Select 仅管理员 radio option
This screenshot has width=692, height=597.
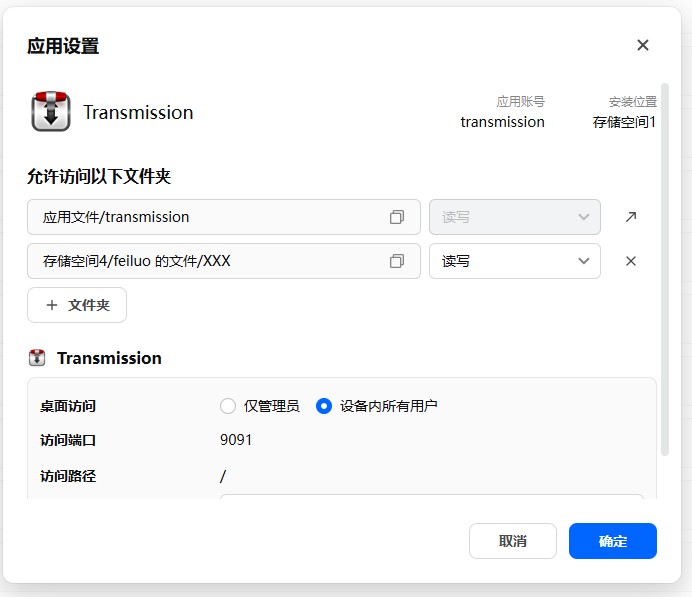[x=228, y=406]
